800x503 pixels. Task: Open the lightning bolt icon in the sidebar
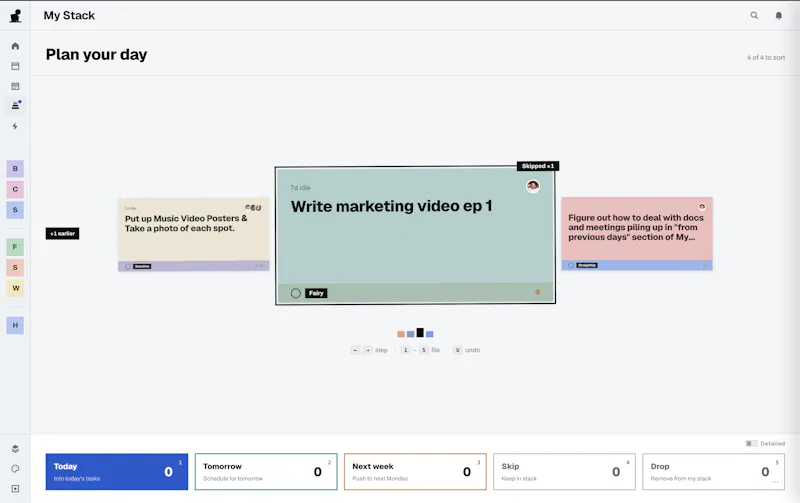coord(15,127)
